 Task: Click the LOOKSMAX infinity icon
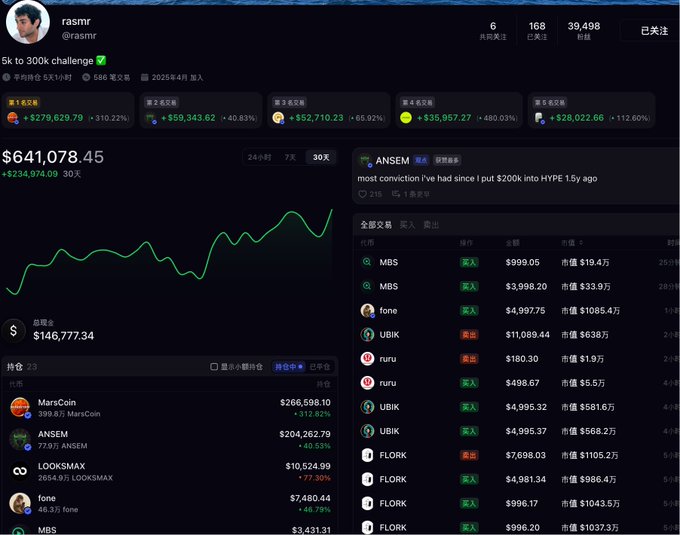coord(20,471)
